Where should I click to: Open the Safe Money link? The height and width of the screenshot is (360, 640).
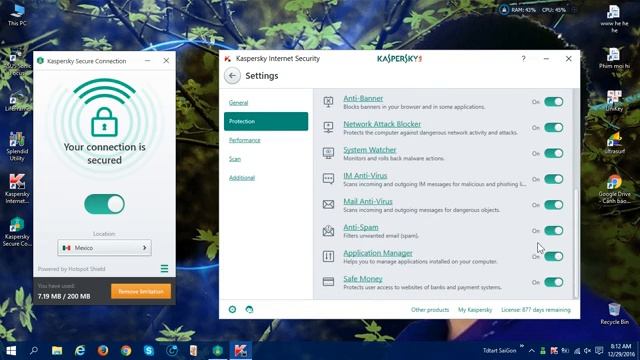click(363, 279)
